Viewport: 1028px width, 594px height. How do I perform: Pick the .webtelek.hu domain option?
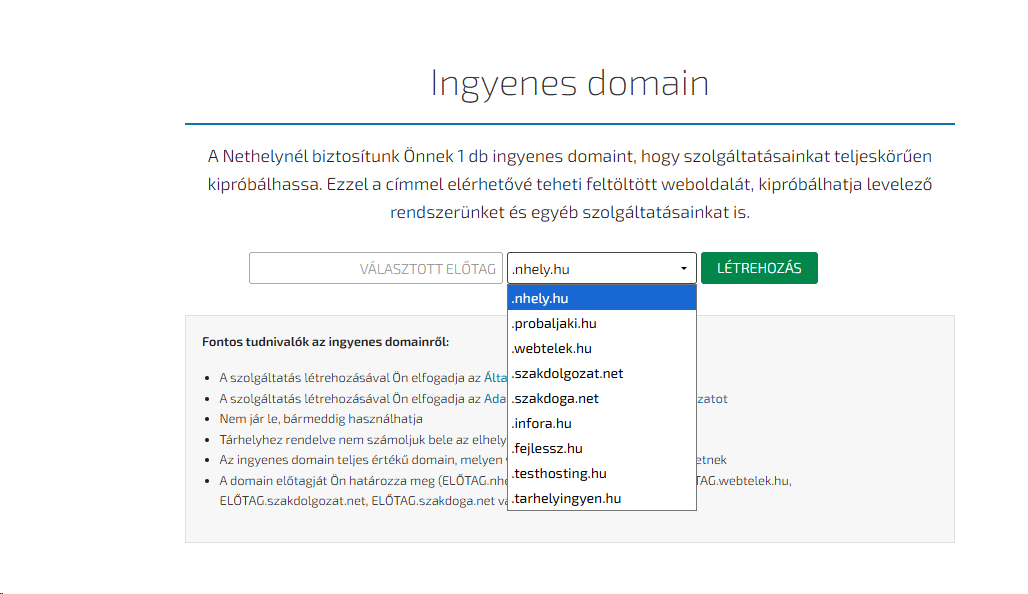601,348
